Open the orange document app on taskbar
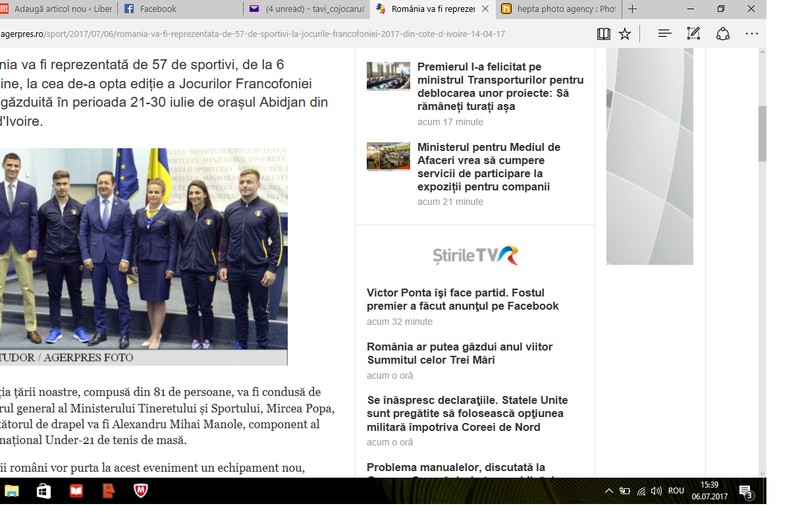This screenshot has width=800, height=506. (x=108, y=491)
